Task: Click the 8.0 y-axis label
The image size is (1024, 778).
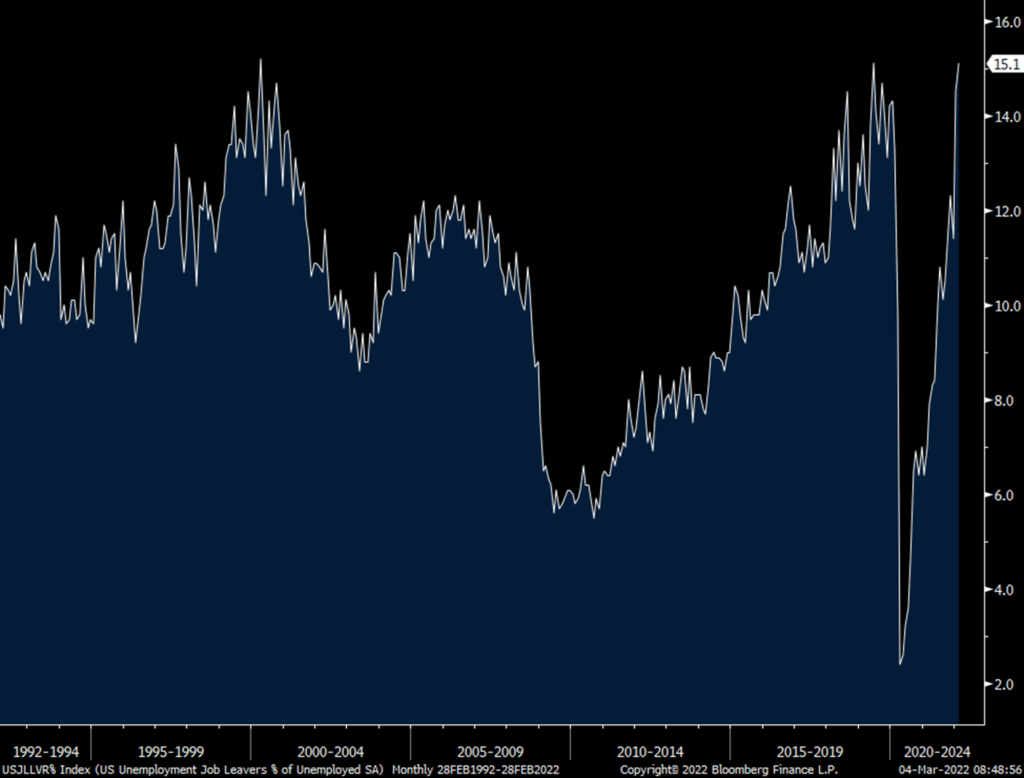Action: pyautogui.click(x=1004, y=401)
